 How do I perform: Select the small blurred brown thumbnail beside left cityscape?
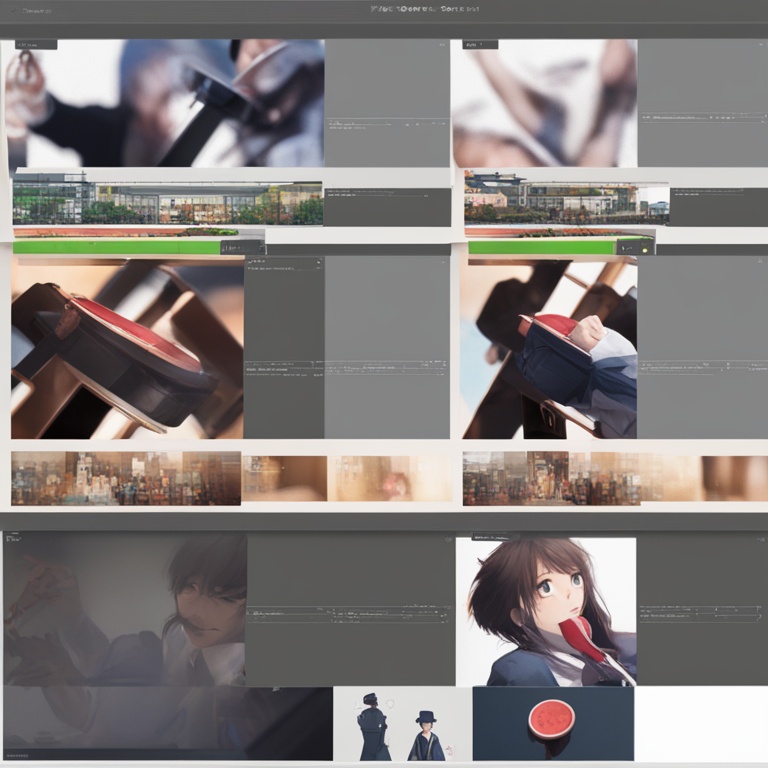click(285, 479)
